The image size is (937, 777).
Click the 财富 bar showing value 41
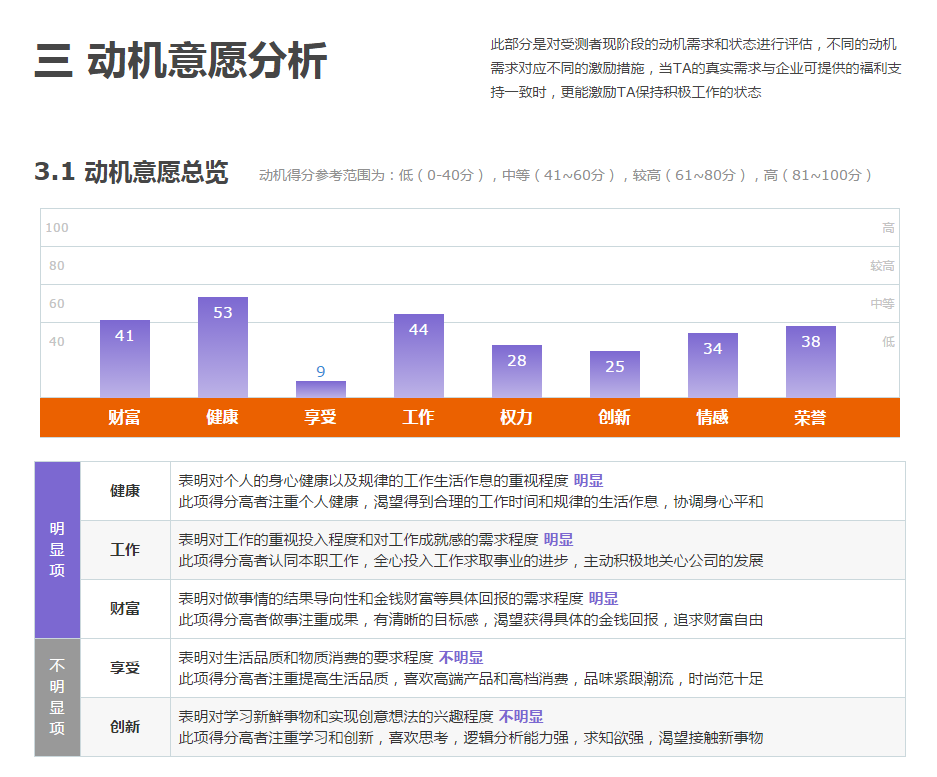coord(124,360)
